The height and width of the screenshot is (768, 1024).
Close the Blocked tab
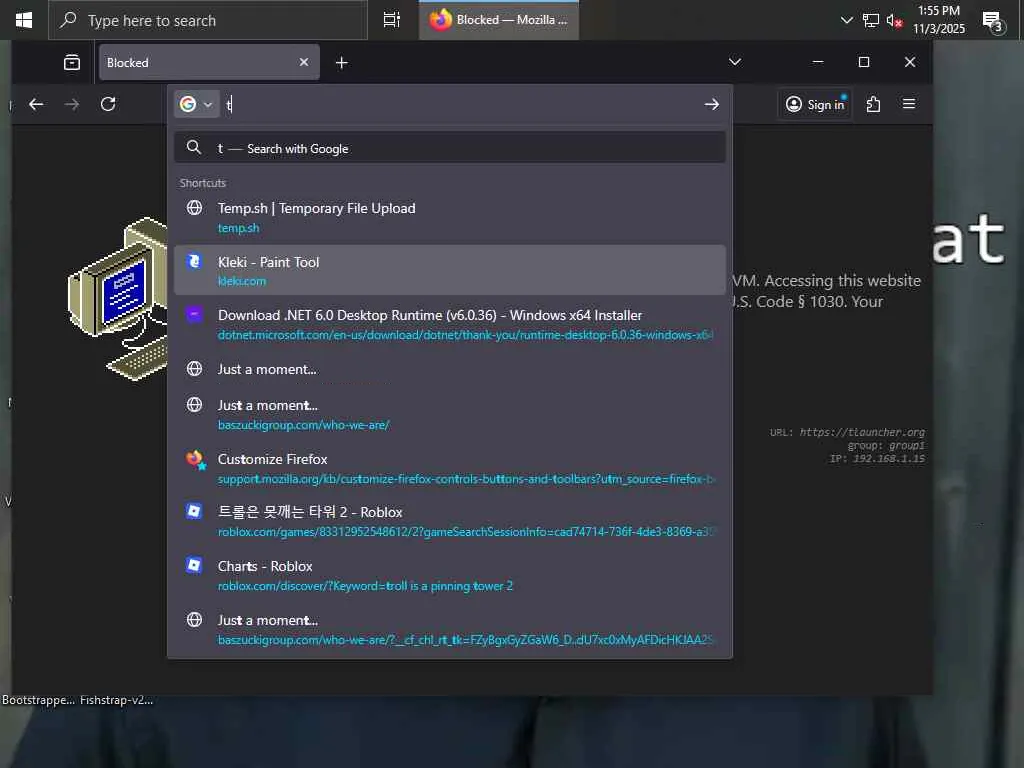pyautogui.click(x=304, y=62)
